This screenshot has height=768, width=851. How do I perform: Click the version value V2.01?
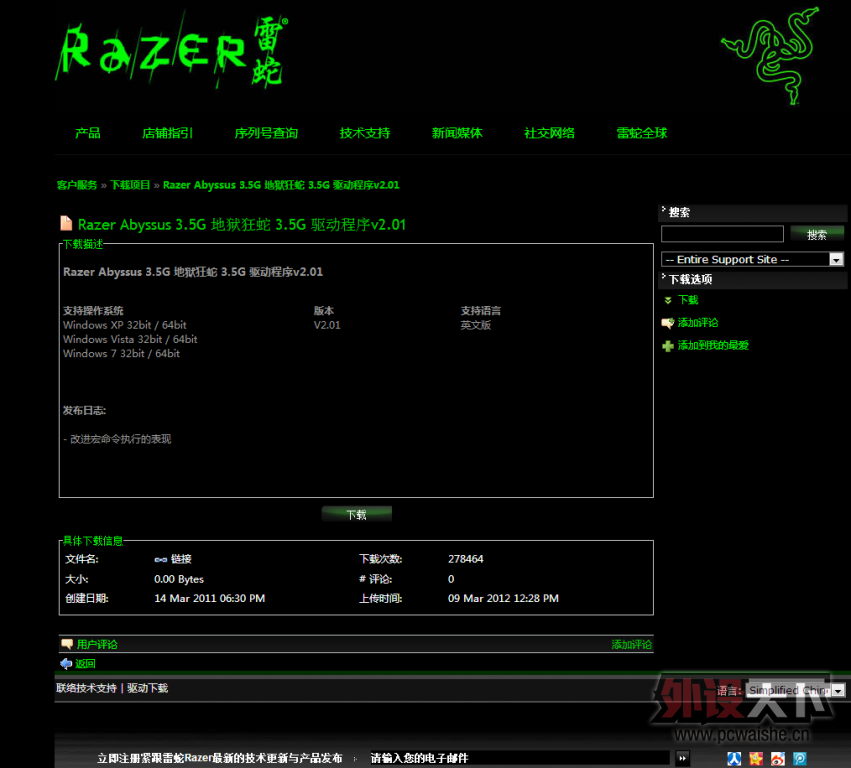pyautogui.click(x=327, y=325)
